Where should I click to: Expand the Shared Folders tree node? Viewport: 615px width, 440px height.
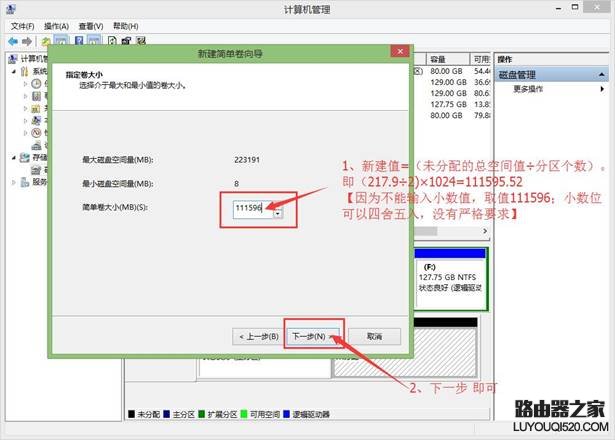pyautogui.click(x=25, y=108)
